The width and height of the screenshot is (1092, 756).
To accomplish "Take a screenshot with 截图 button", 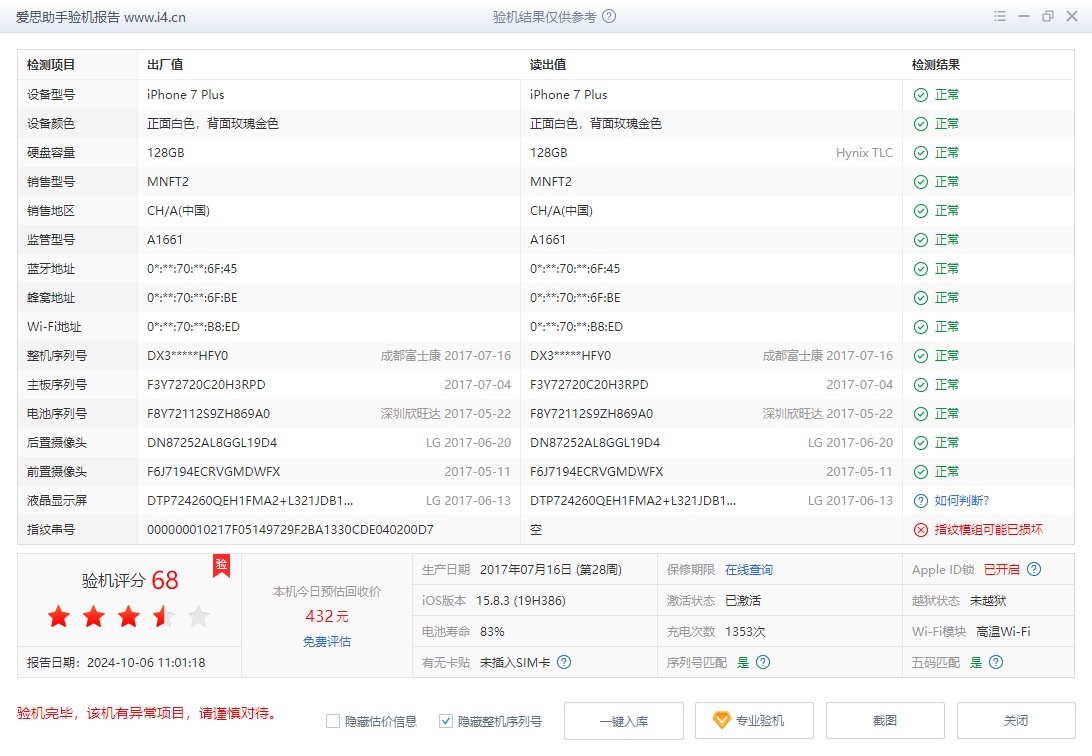I will tap(885, 721).
